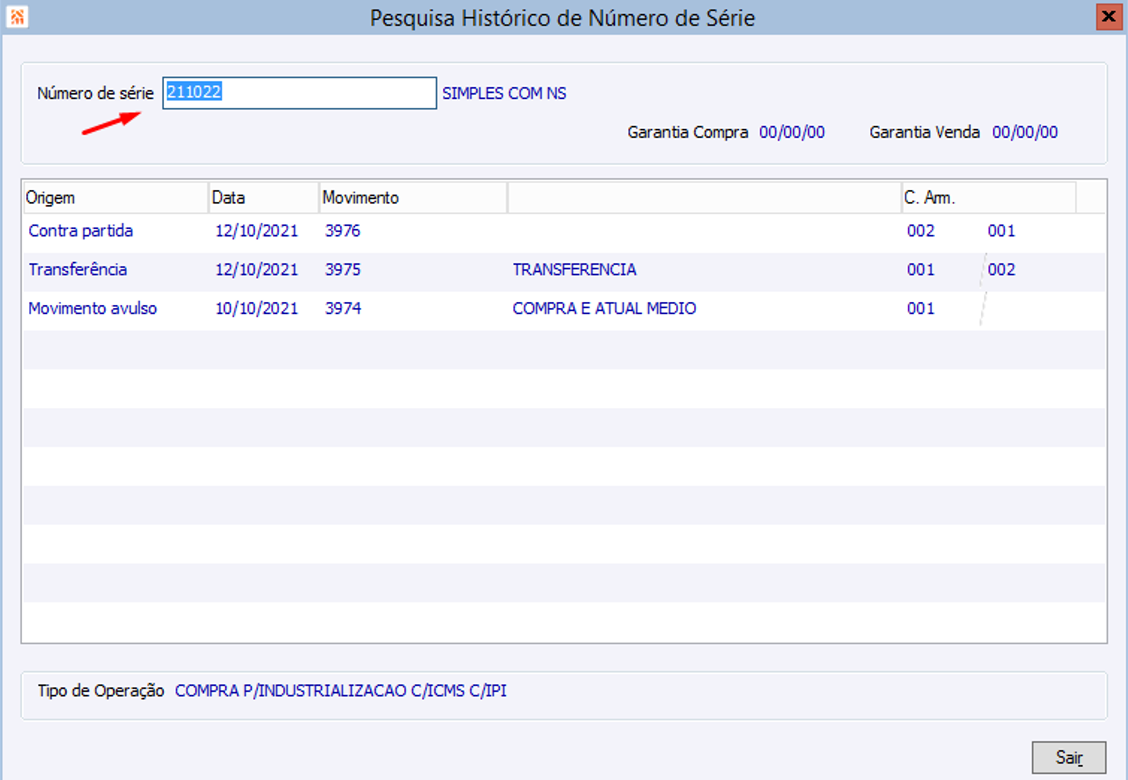Viewport: 1128px width, 780px height.
Task: Click the C. Arm. column header
Action: (988, 197)
